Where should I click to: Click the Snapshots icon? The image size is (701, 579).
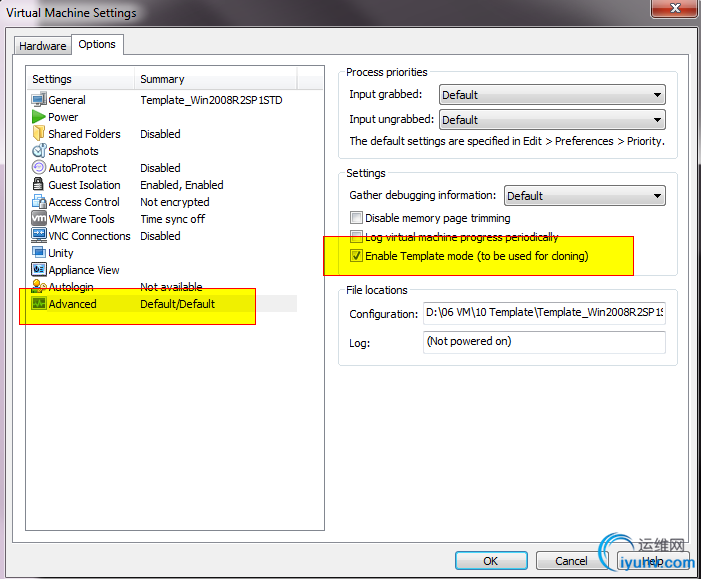pyautogui.click(x=39, y=151)
